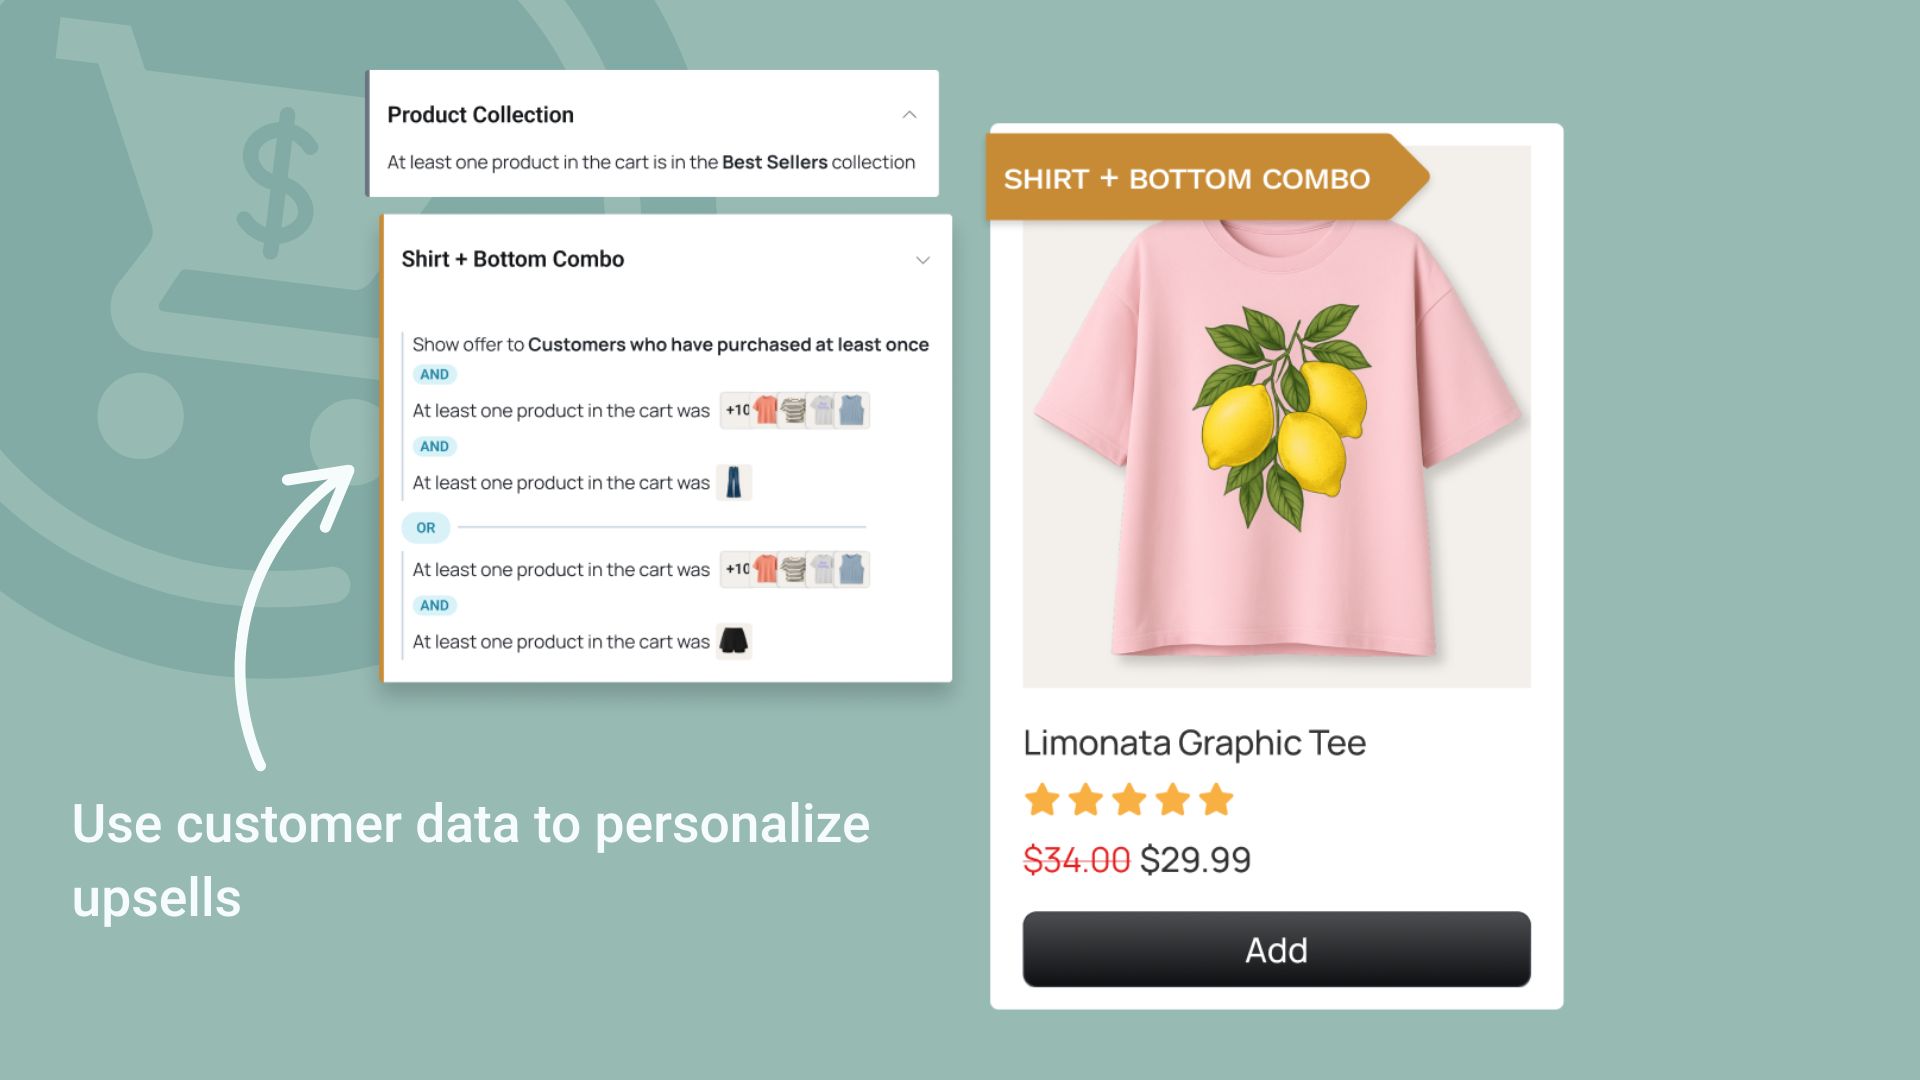
Task: Click the black shorts product thumbnail
Action: [734, 641]
